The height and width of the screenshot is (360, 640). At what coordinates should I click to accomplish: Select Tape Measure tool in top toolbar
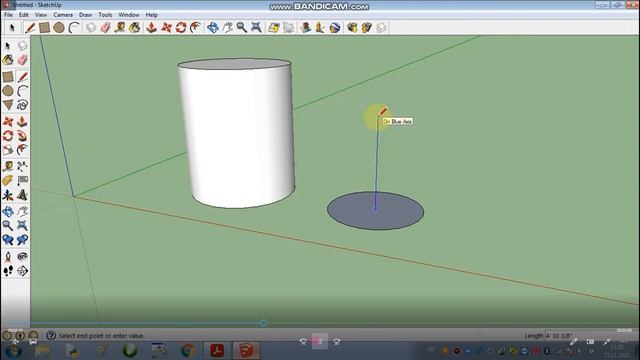pos(120,27)
